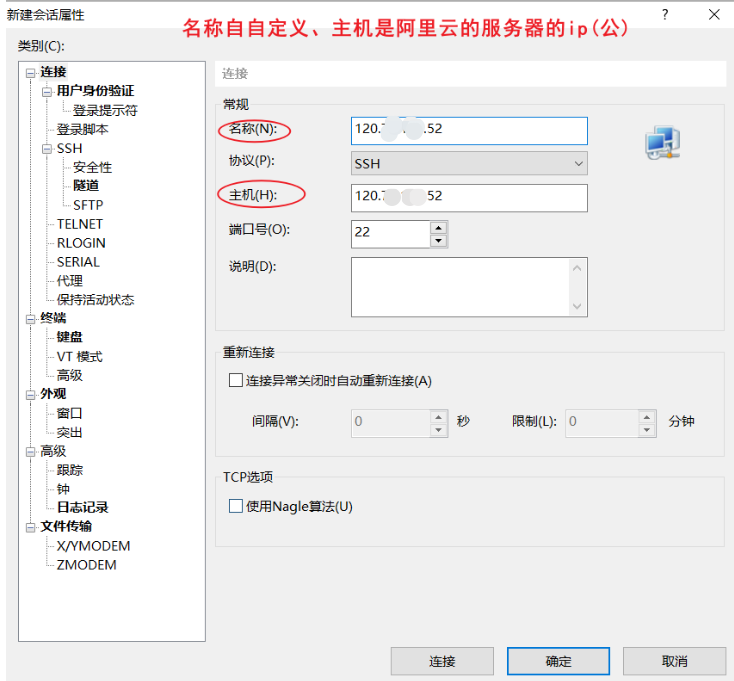Image resolution: width=734 pixels, height=681 pixels.
Task: Enable auto reconnect on abnormal close checkbox
Action: tap(235, 380)
